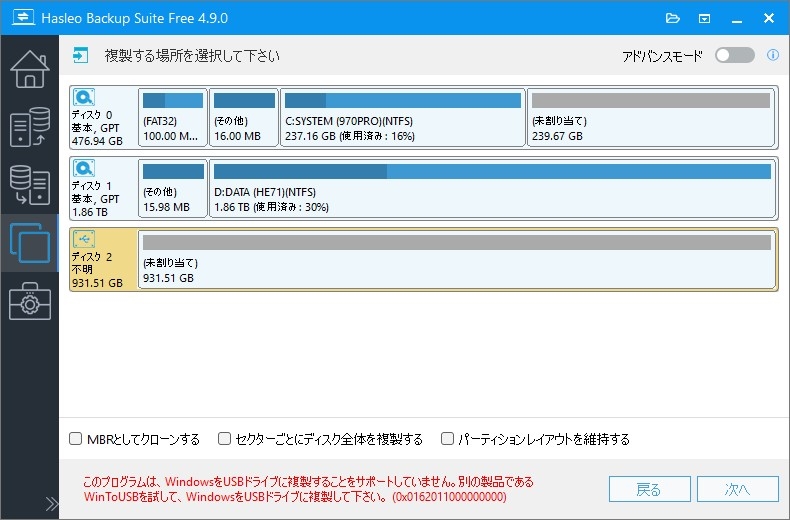Viewport: 790px width, 520px height.
Task: Toggle the アドバンスモード switch
Action: pos(735,55)
